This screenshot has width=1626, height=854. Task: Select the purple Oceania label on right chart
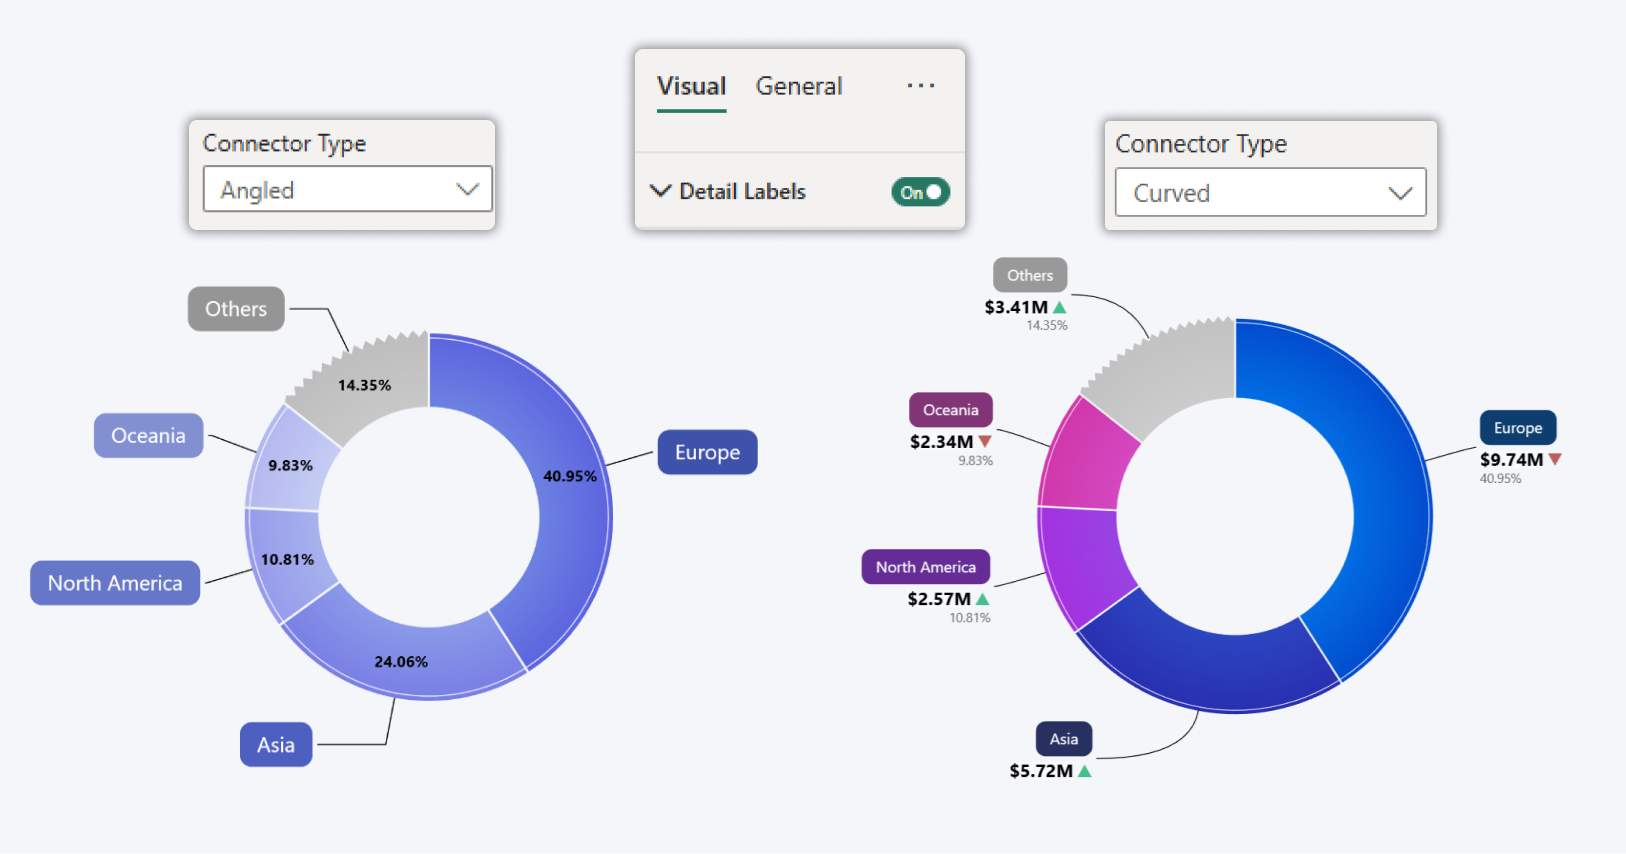[950, 410]
